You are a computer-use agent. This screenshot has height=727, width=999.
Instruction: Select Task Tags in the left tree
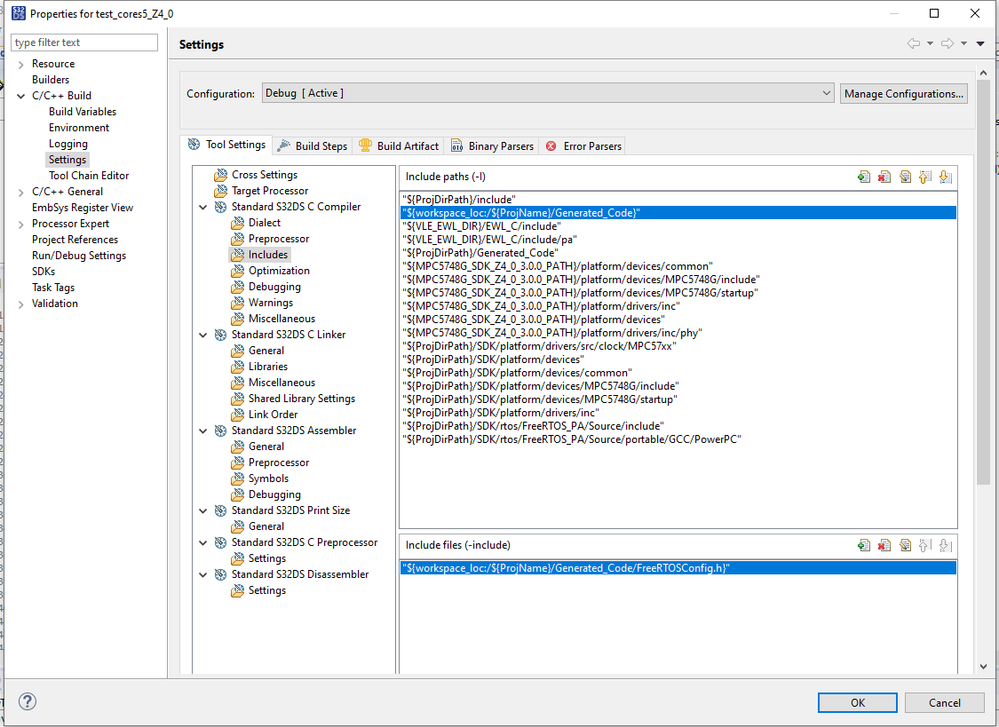point(53,287)
